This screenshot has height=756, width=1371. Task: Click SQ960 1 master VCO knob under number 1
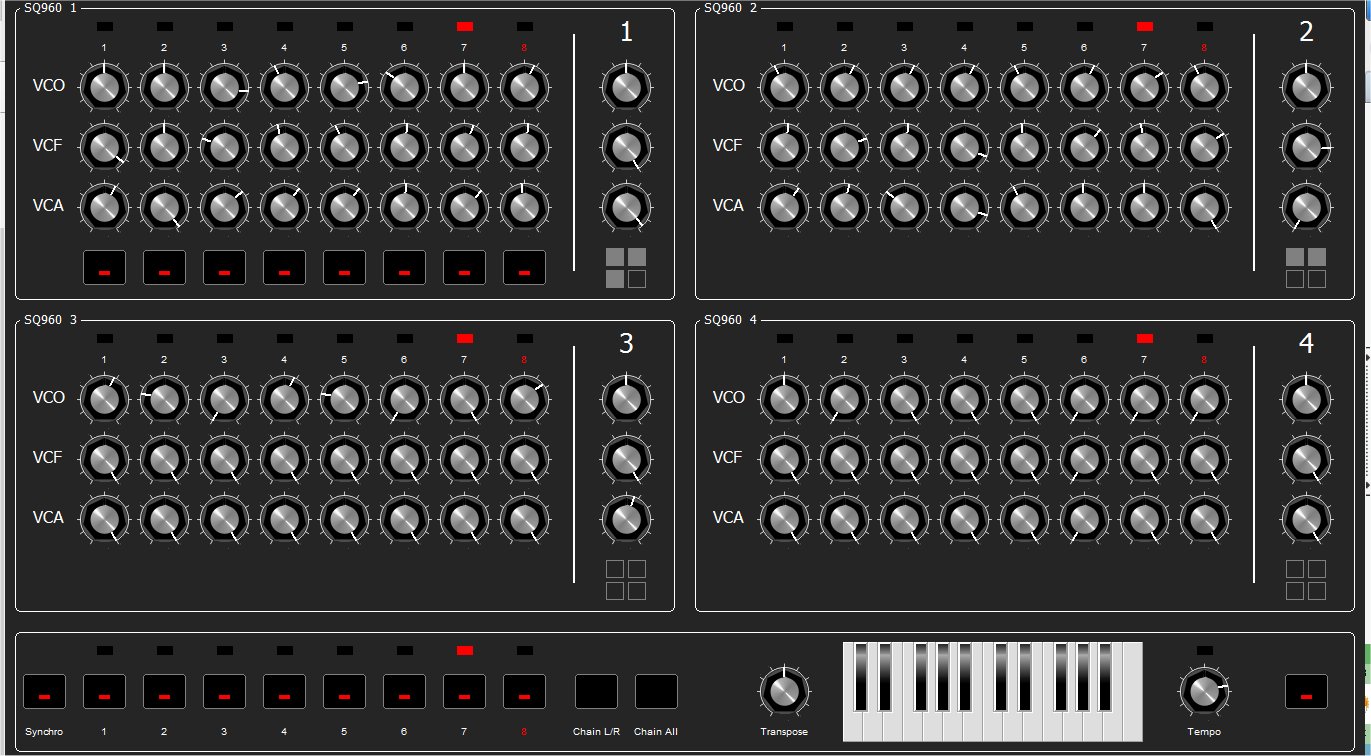[x=626, y=87]
